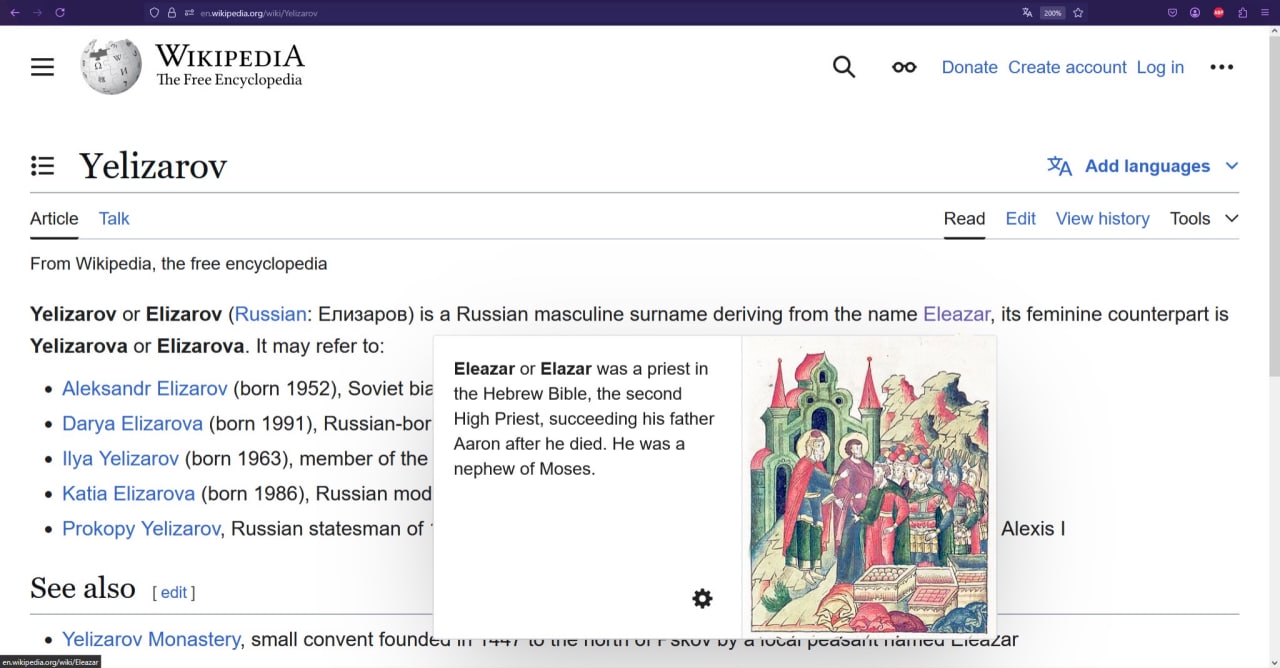
Task: Edit the See also section
Action: click(x=174, y=592)
